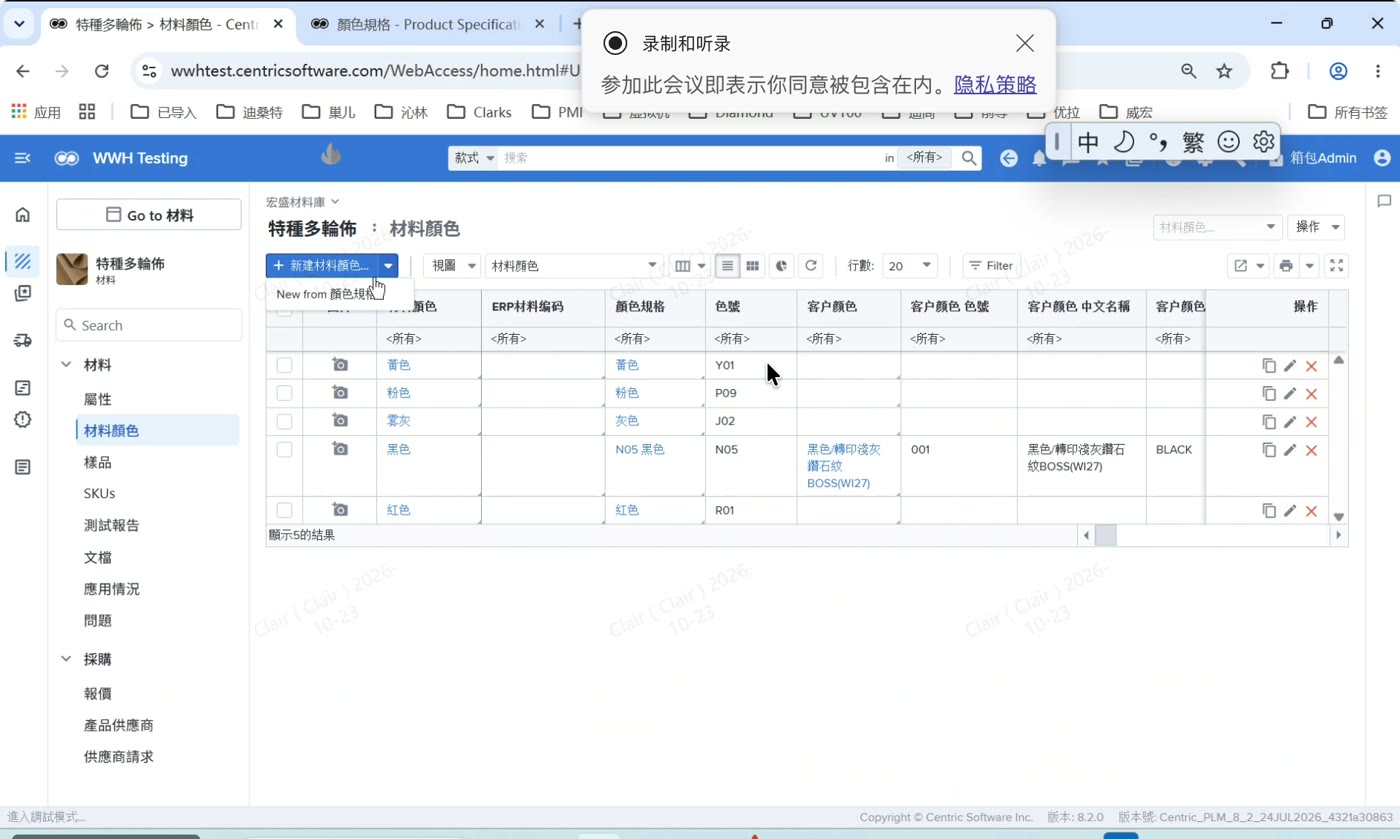Viewport: 1400px width, 839px height.
Task: Close the 录制和听录 notification
Action: 1025,43
